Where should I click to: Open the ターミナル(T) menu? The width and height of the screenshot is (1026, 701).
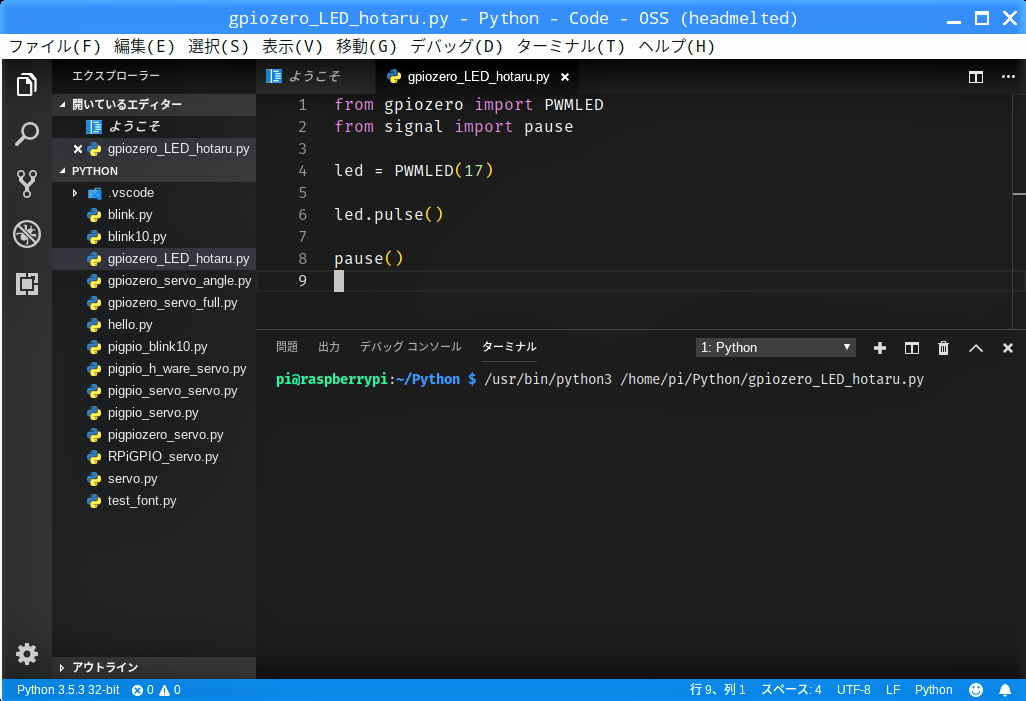pyautogui.click(x=571, y=46)
